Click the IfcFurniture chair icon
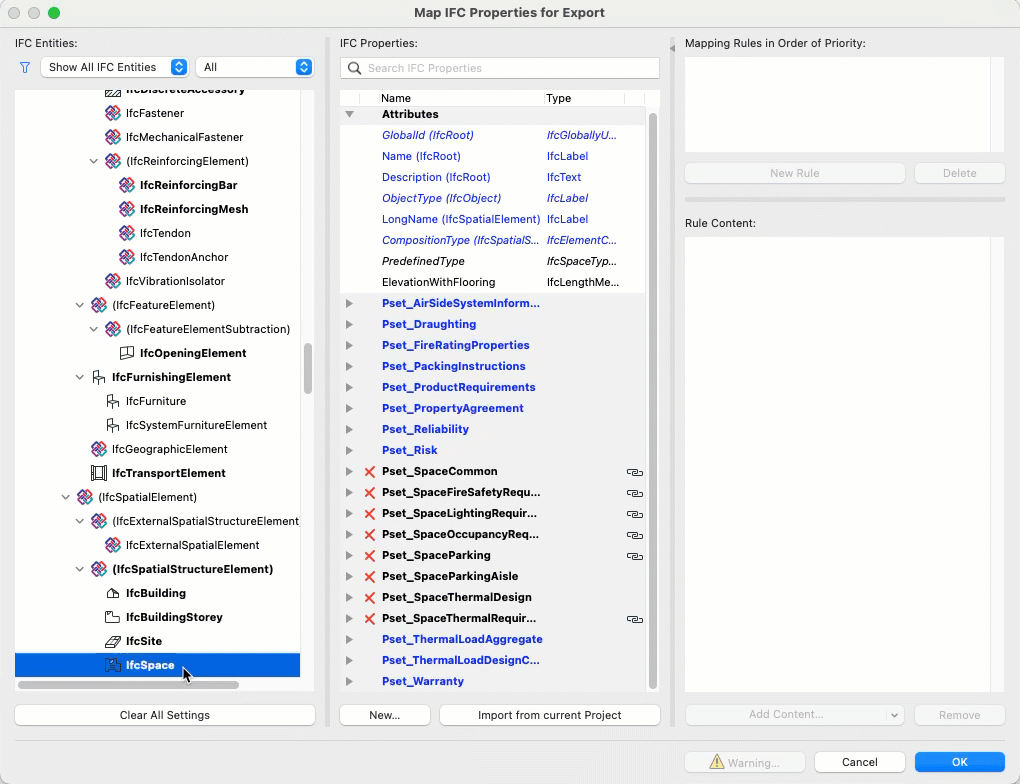Viewport: 1020px width, 784px height. [113, 401]
